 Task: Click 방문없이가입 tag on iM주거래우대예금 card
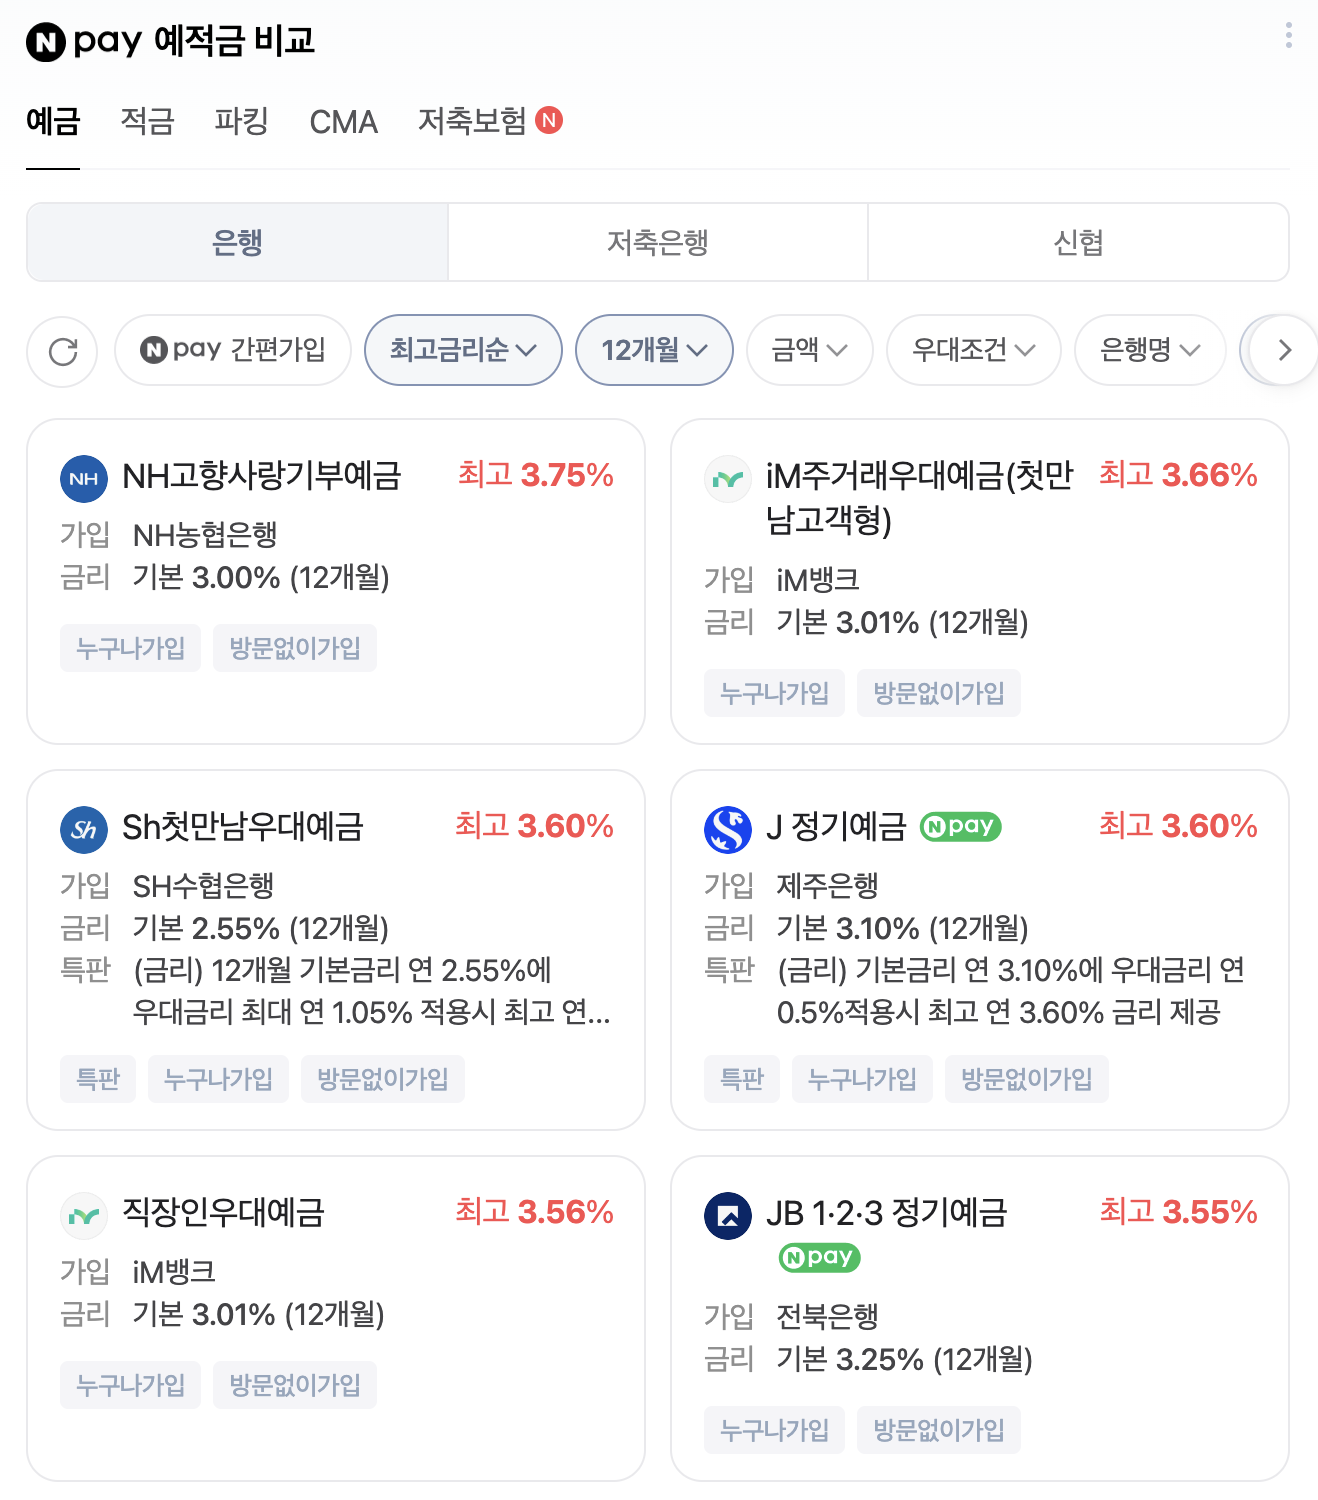[939, 693]
